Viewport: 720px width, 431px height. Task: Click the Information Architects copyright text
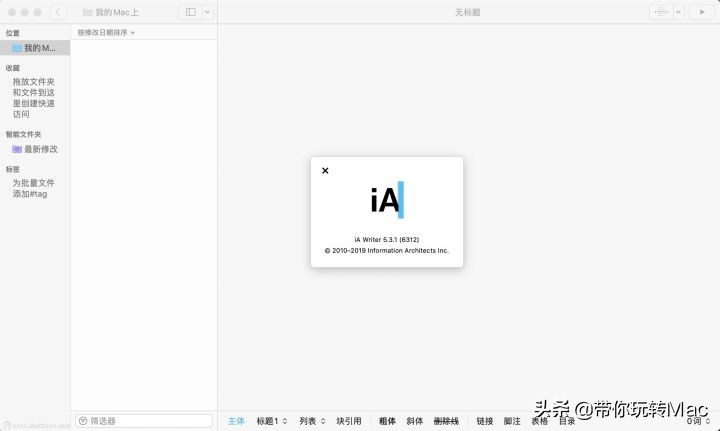point(387,251)
